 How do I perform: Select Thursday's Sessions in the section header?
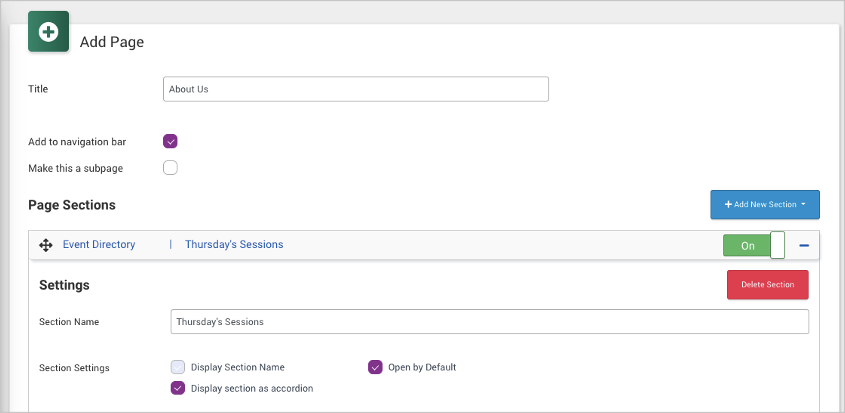pyautogui.click(x=234, y=244)
